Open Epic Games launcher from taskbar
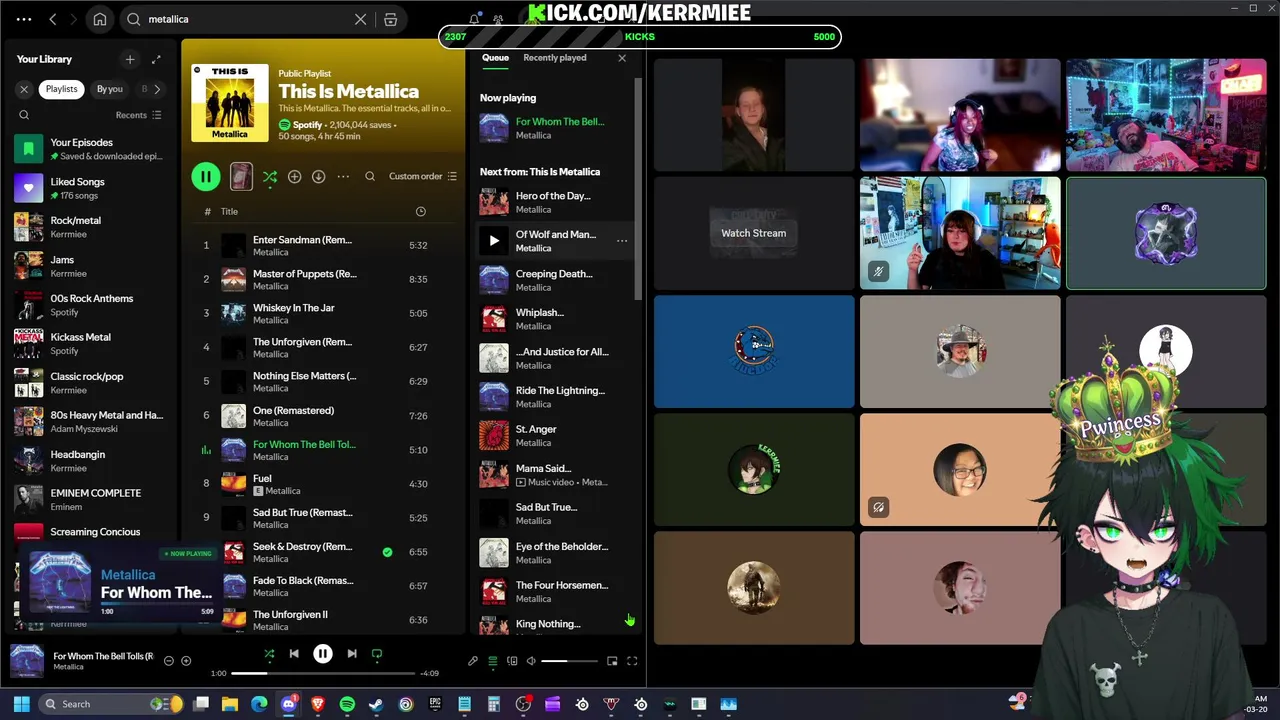Viewport: 1280px width, 720px height. [435, 704]
